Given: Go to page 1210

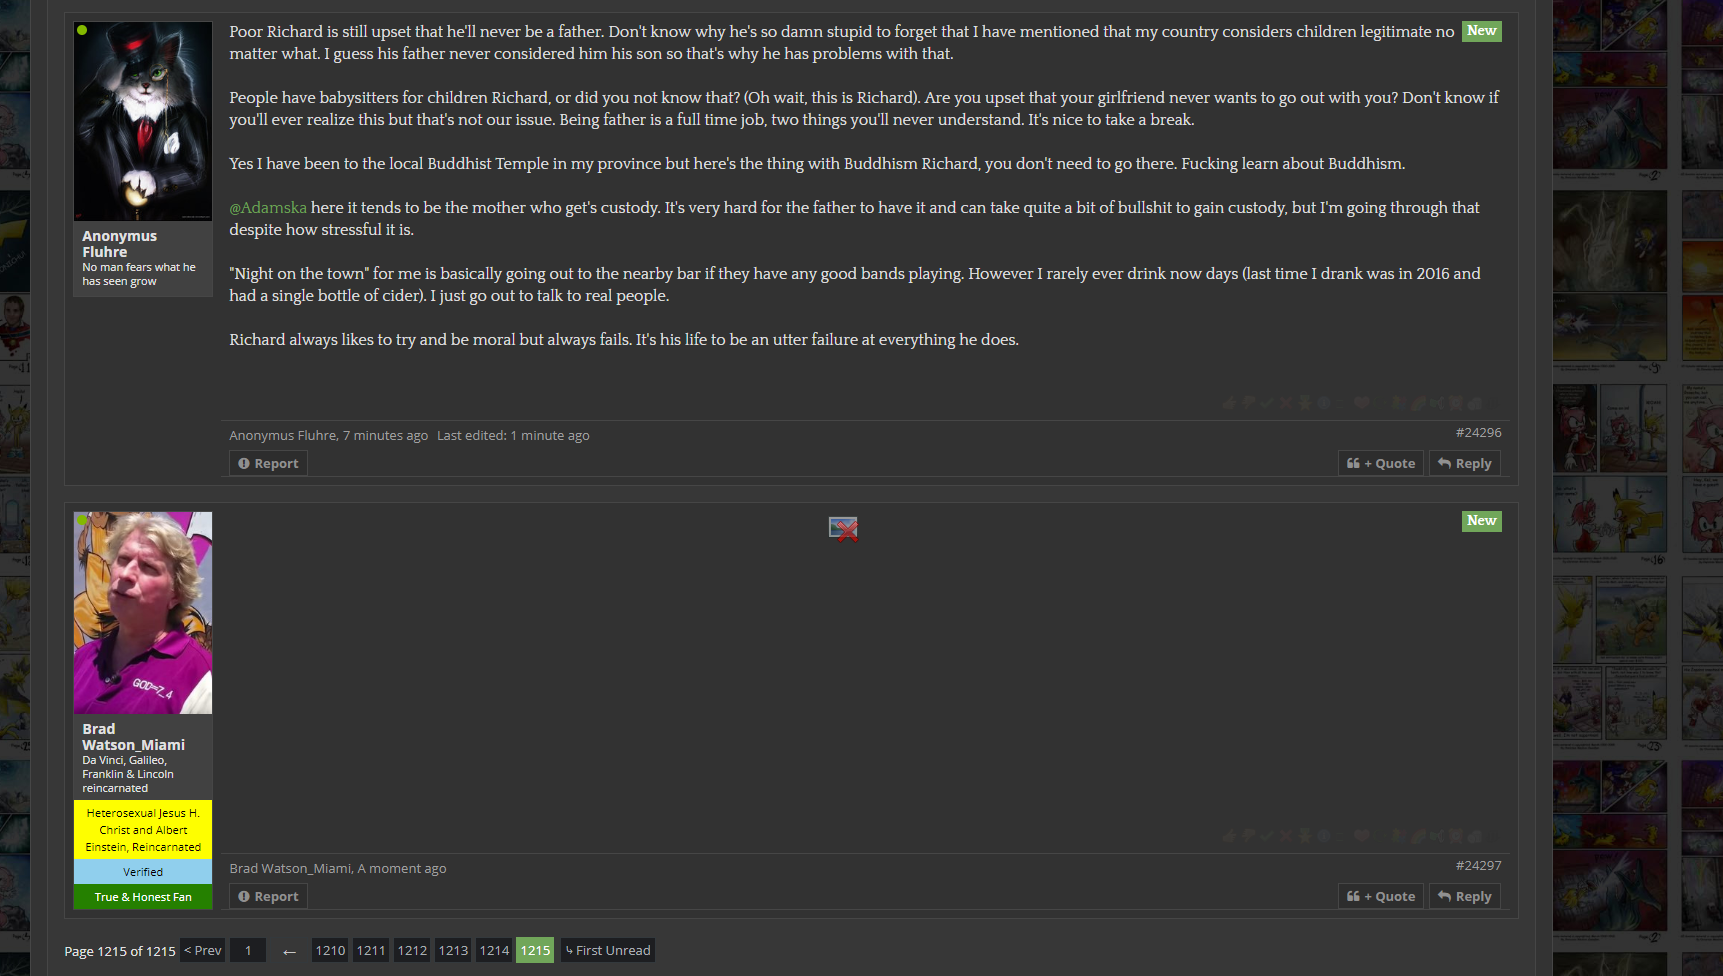Looking at the screenshot, I should point(330,950).
